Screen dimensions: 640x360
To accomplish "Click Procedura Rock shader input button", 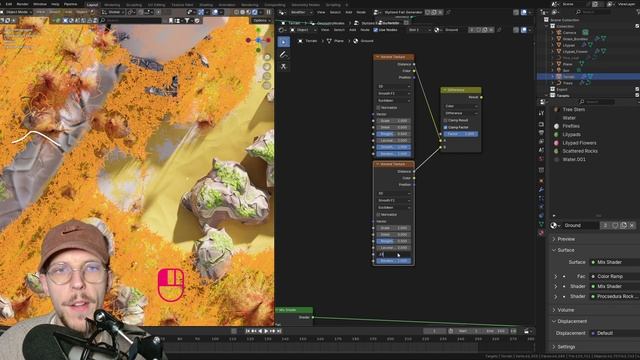I will (x=615, y=296).
